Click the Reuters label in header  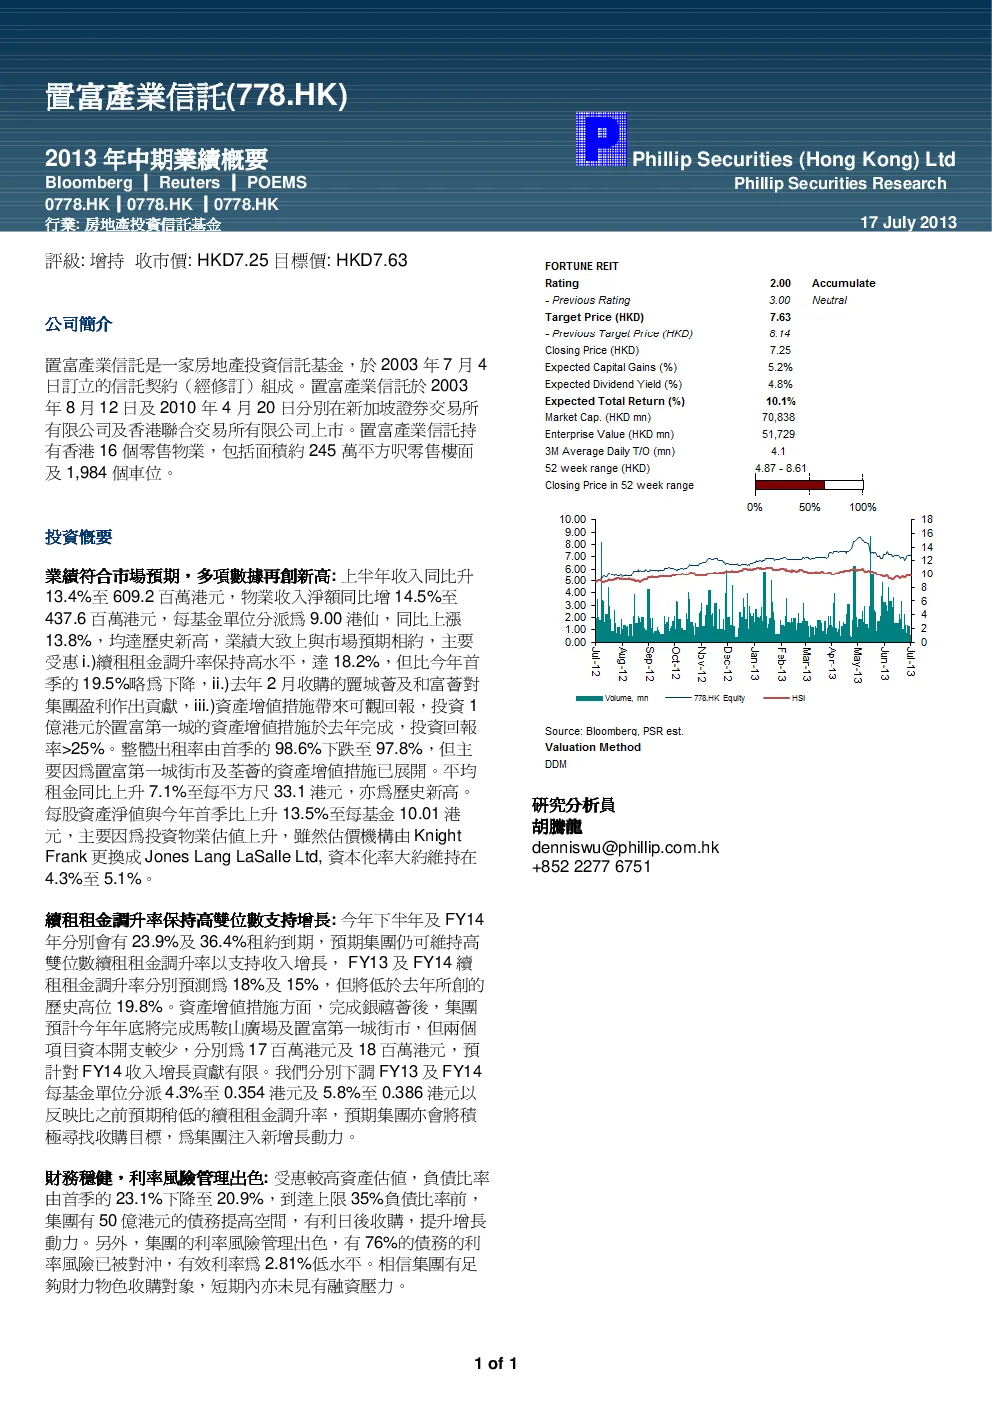coord(189,182)
